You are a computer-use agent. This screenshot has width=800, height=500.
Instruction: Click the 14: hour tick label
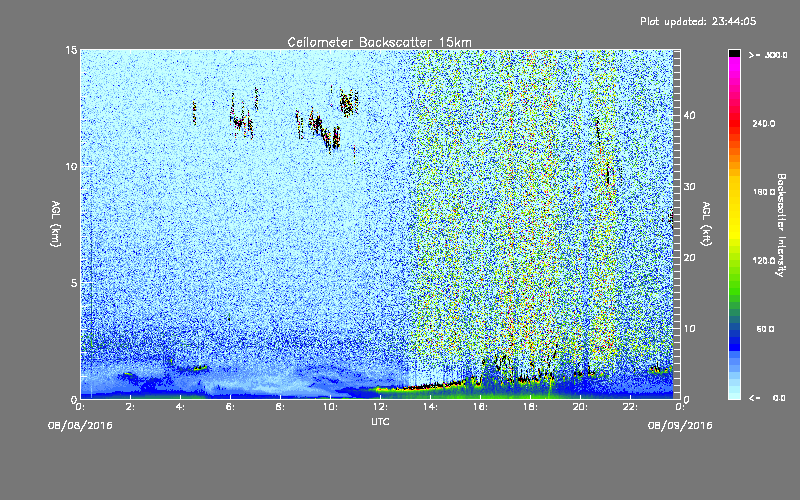pos(430,407)
